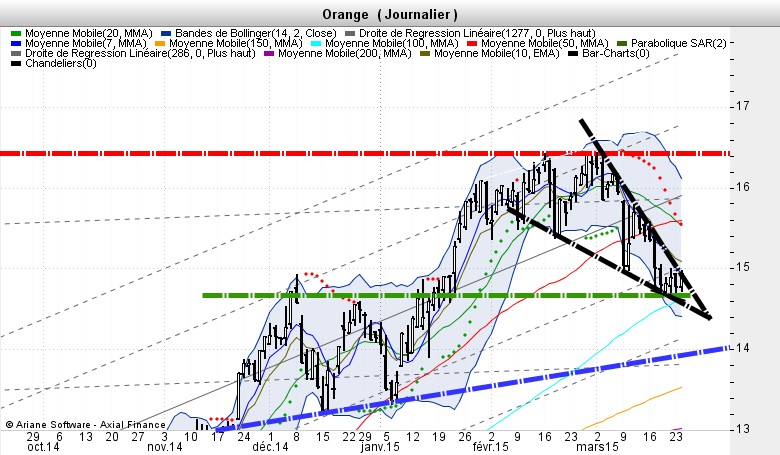Image resolution: width=780 pixels, height=455 pixels.
Task: Click the déc.14 month label
Action: 270,447
